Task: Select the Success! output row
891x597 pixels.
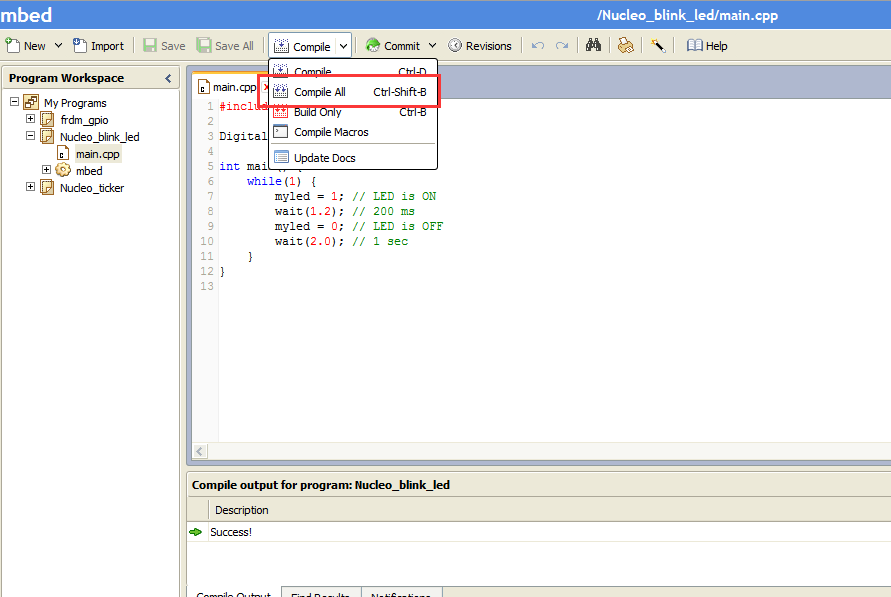Action: click(539, 532)
